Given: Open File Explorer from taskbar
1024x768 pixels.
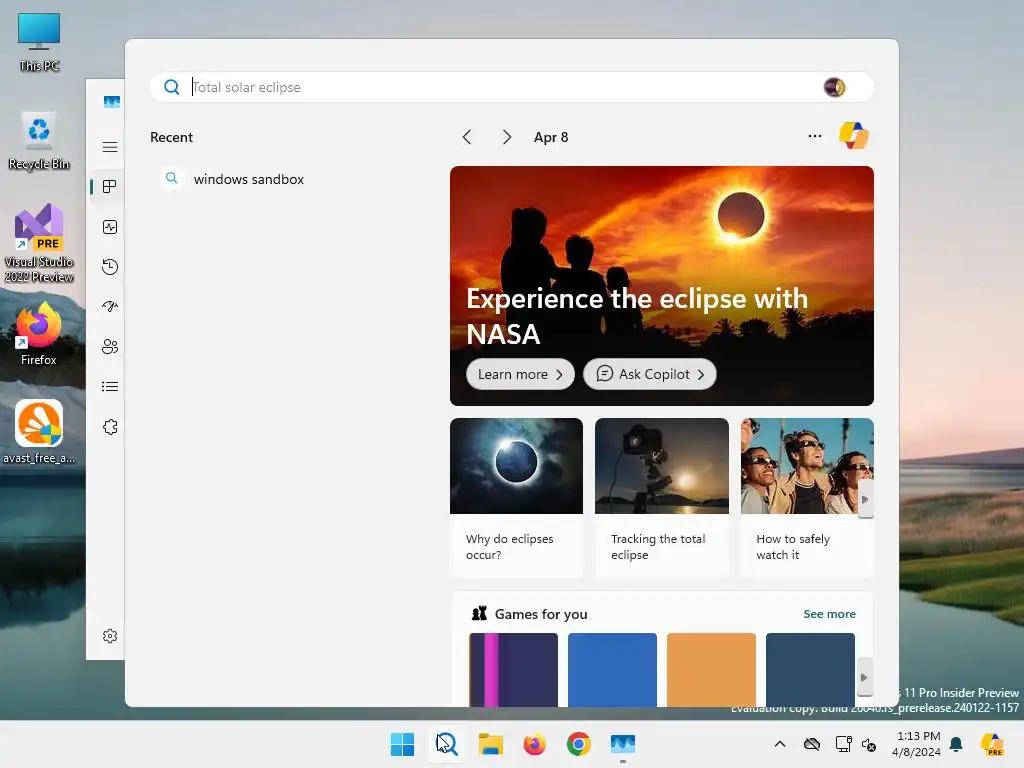Looking at the screenshot, I should 490,744.
